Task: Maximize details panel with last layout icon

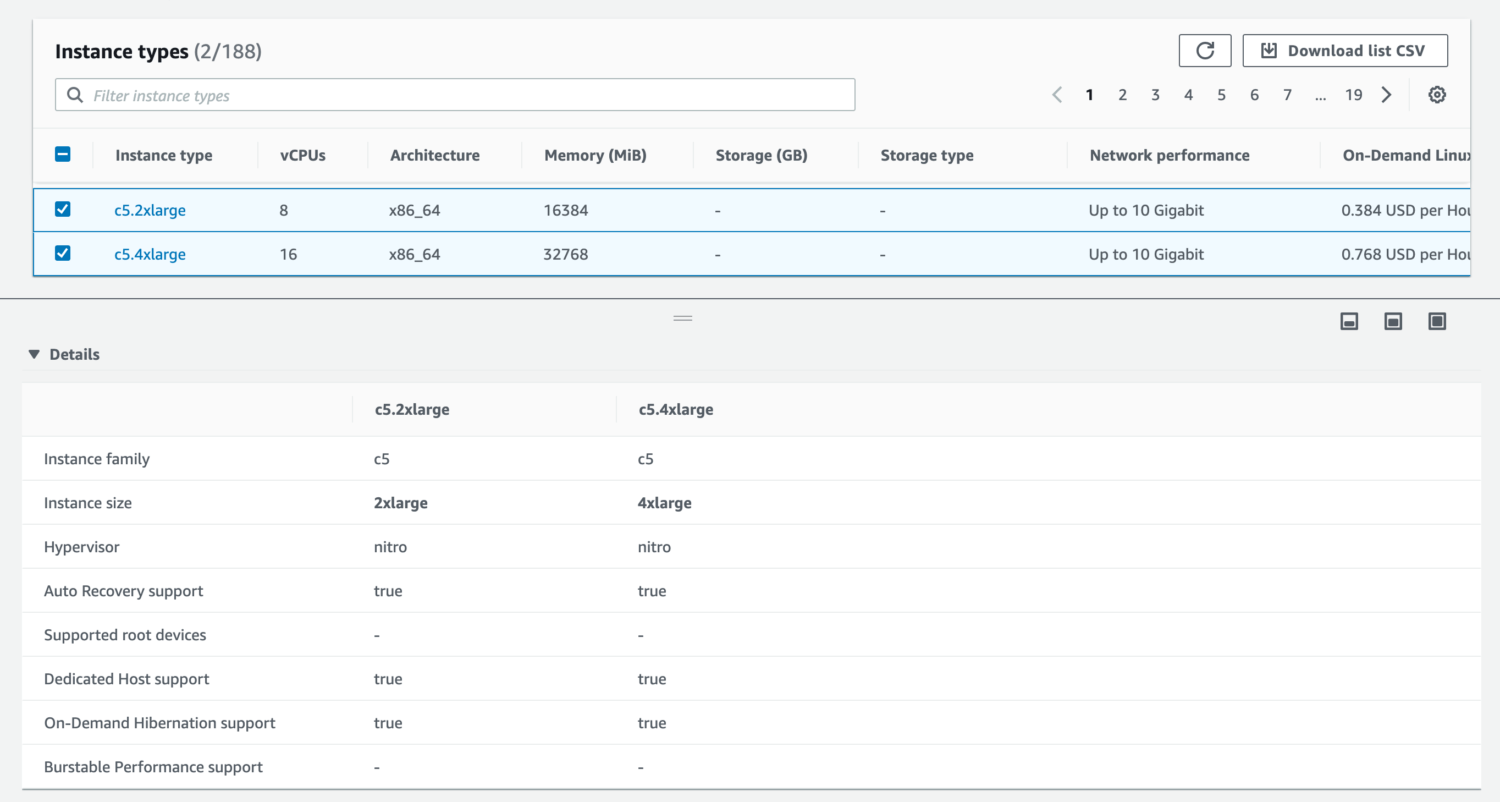Action: click(1437, 321)
